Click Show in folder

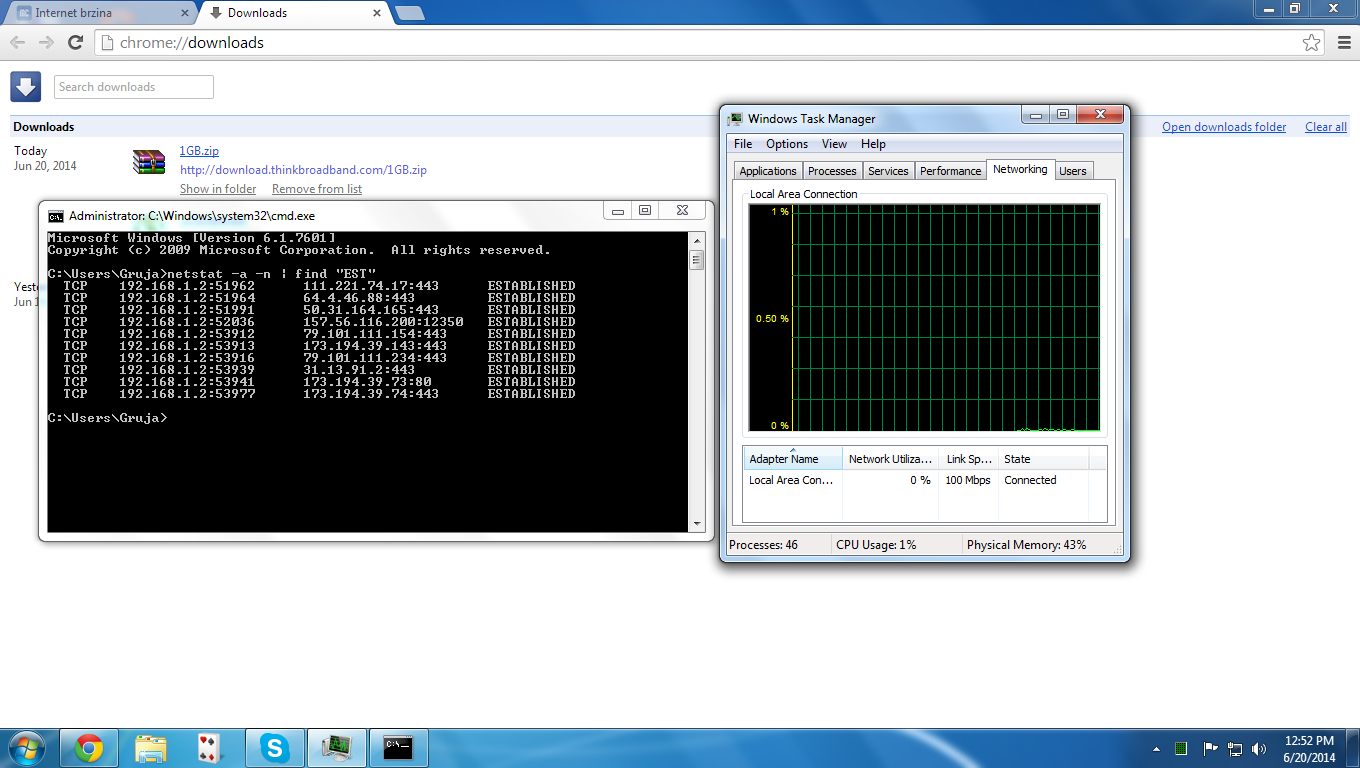[218, 189]
